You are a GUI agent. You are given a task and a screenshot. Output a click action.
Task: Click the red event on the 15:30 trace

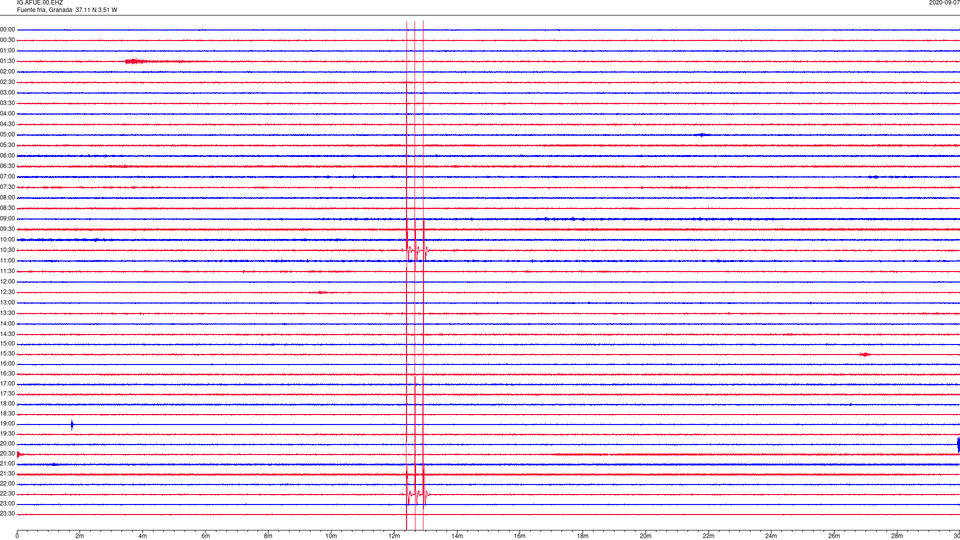pyautogui.click(x=864, y=354)
